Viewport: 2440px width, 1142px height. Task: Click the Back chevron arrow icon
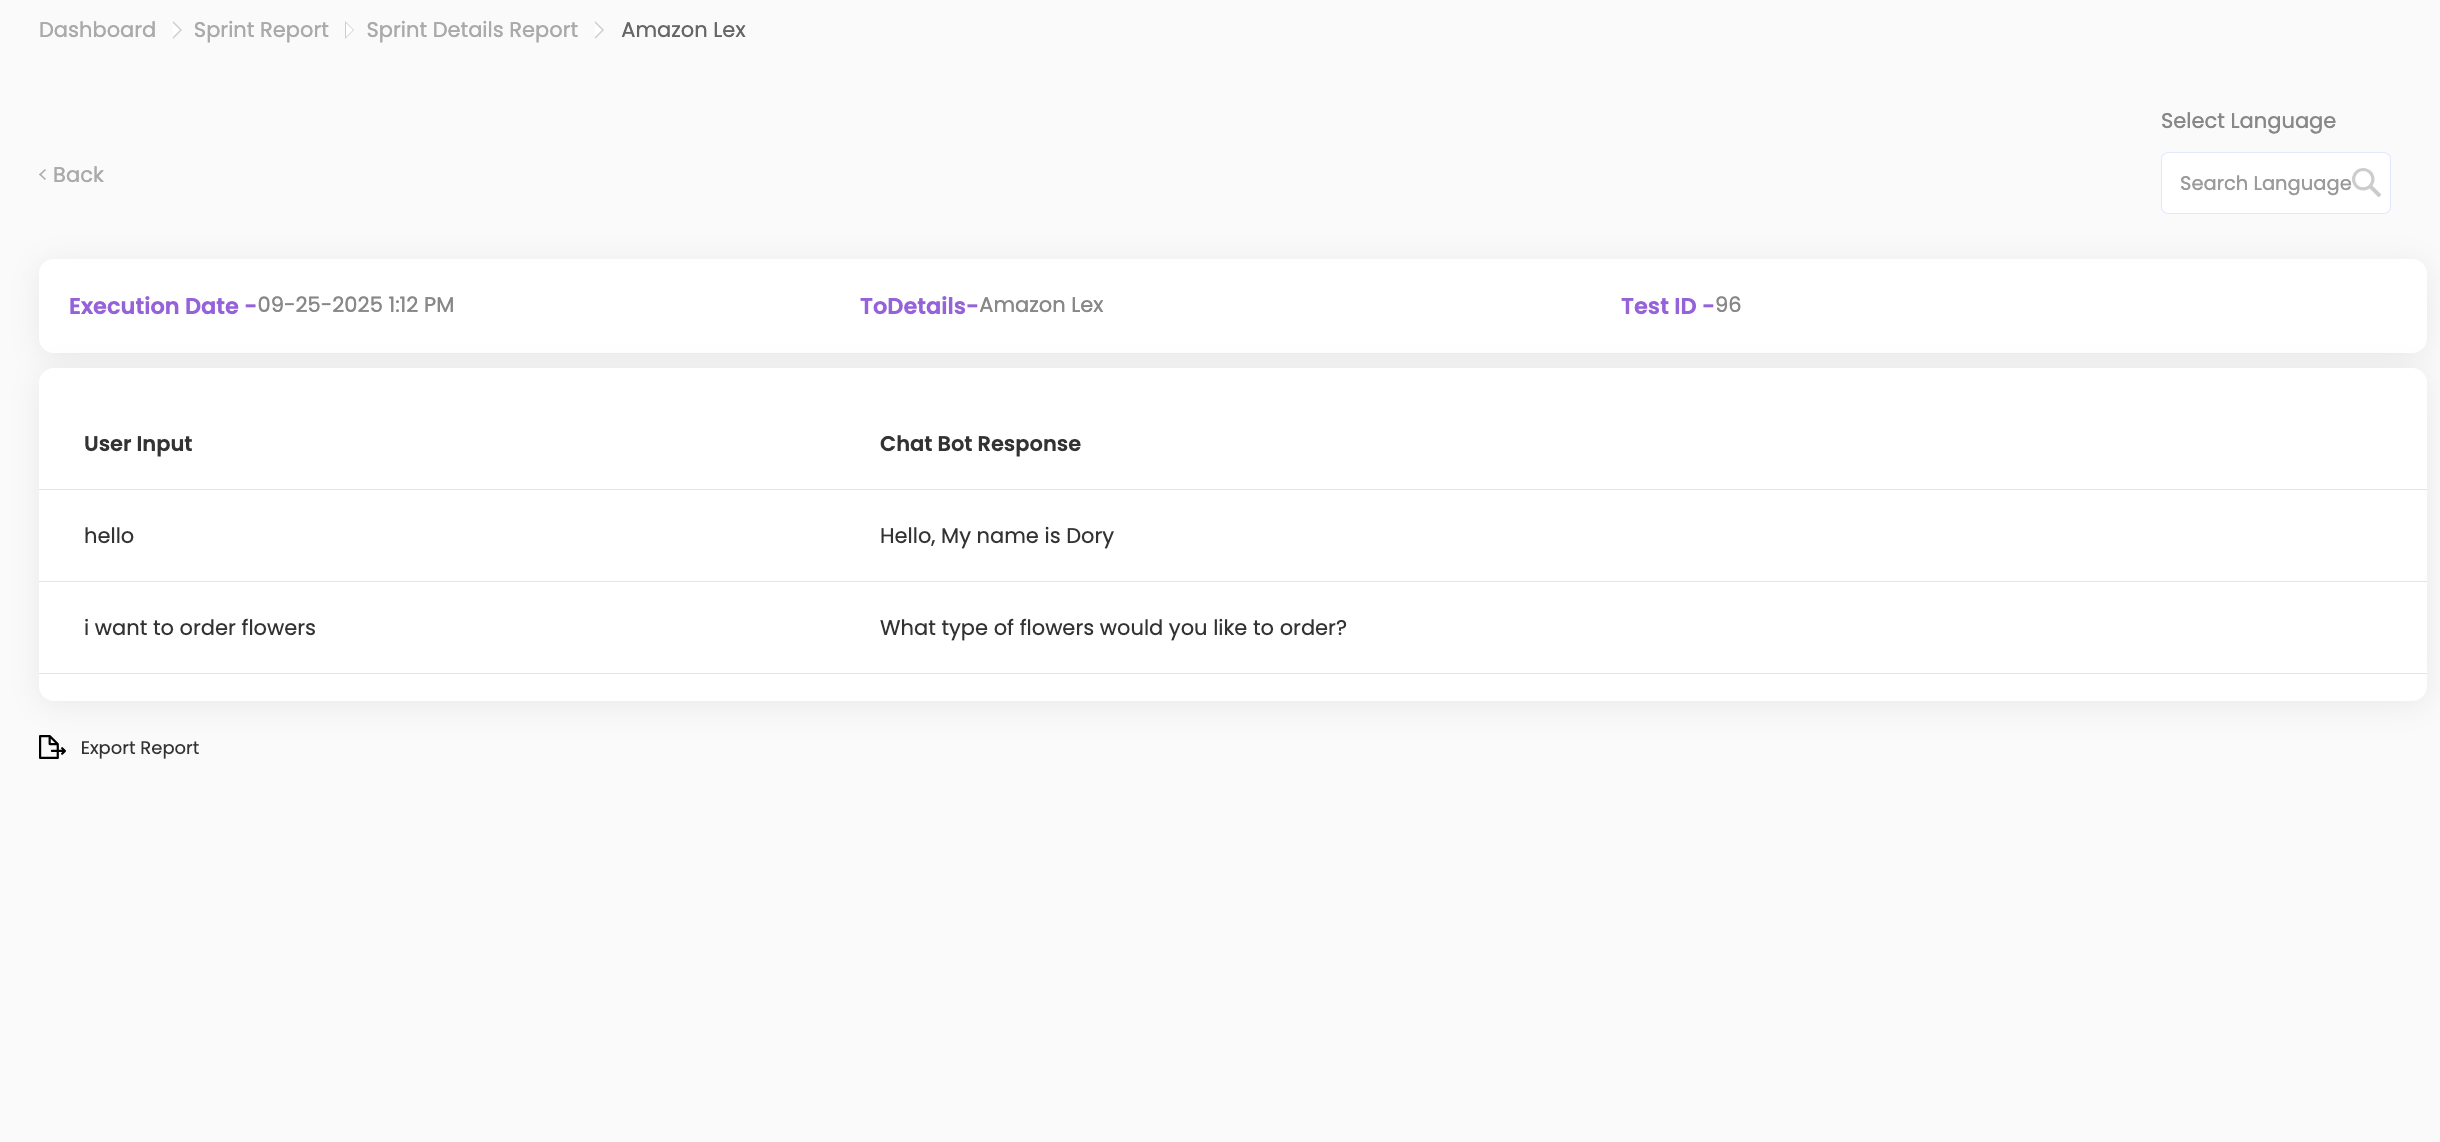pyautogui.click(x=43, y=175)
